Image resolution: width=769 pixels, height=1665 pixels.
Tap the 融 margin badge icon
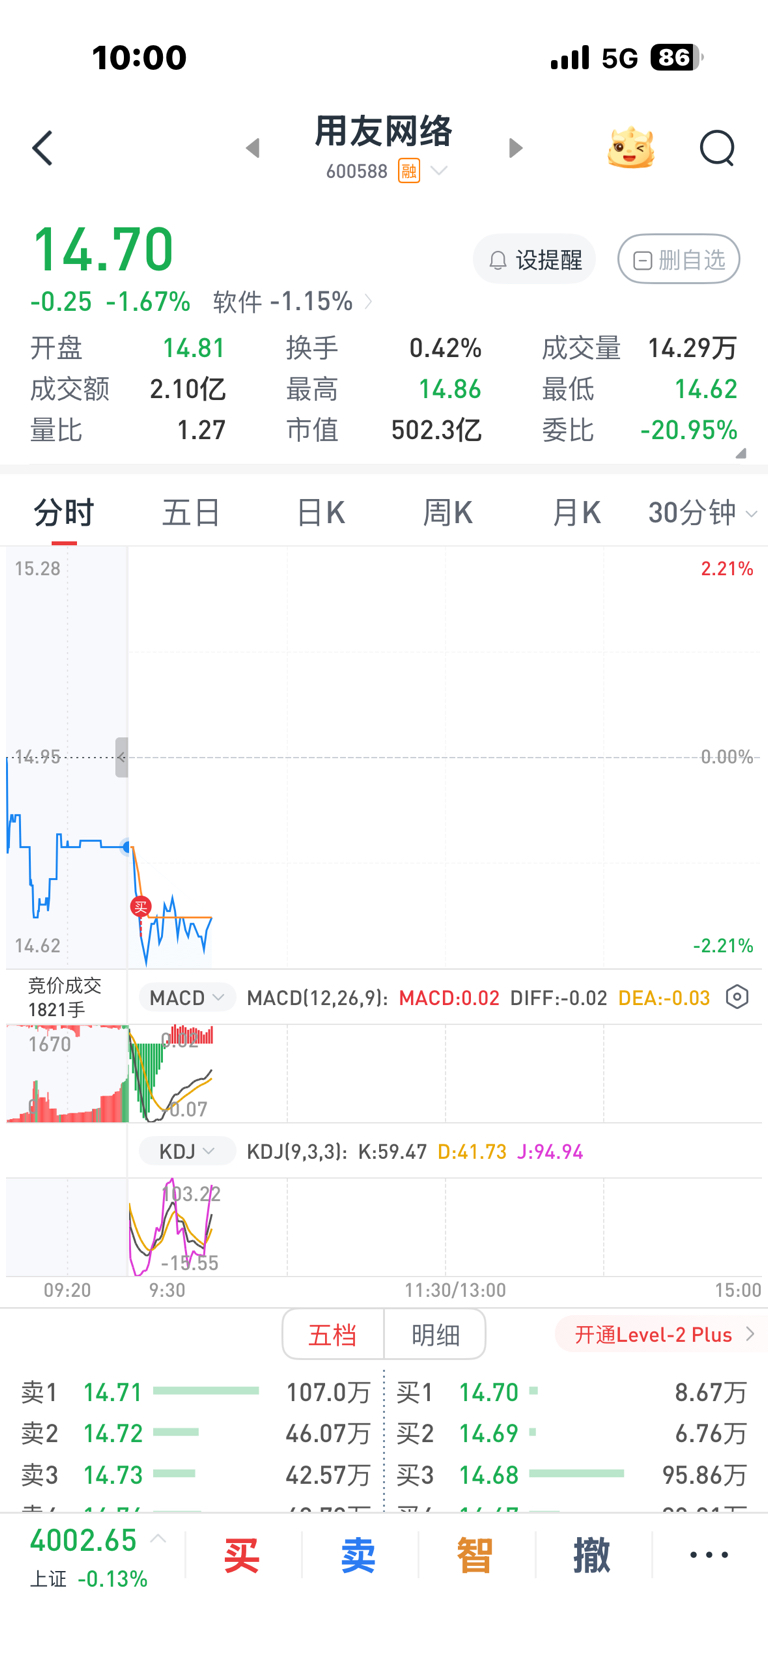point(408,171)
